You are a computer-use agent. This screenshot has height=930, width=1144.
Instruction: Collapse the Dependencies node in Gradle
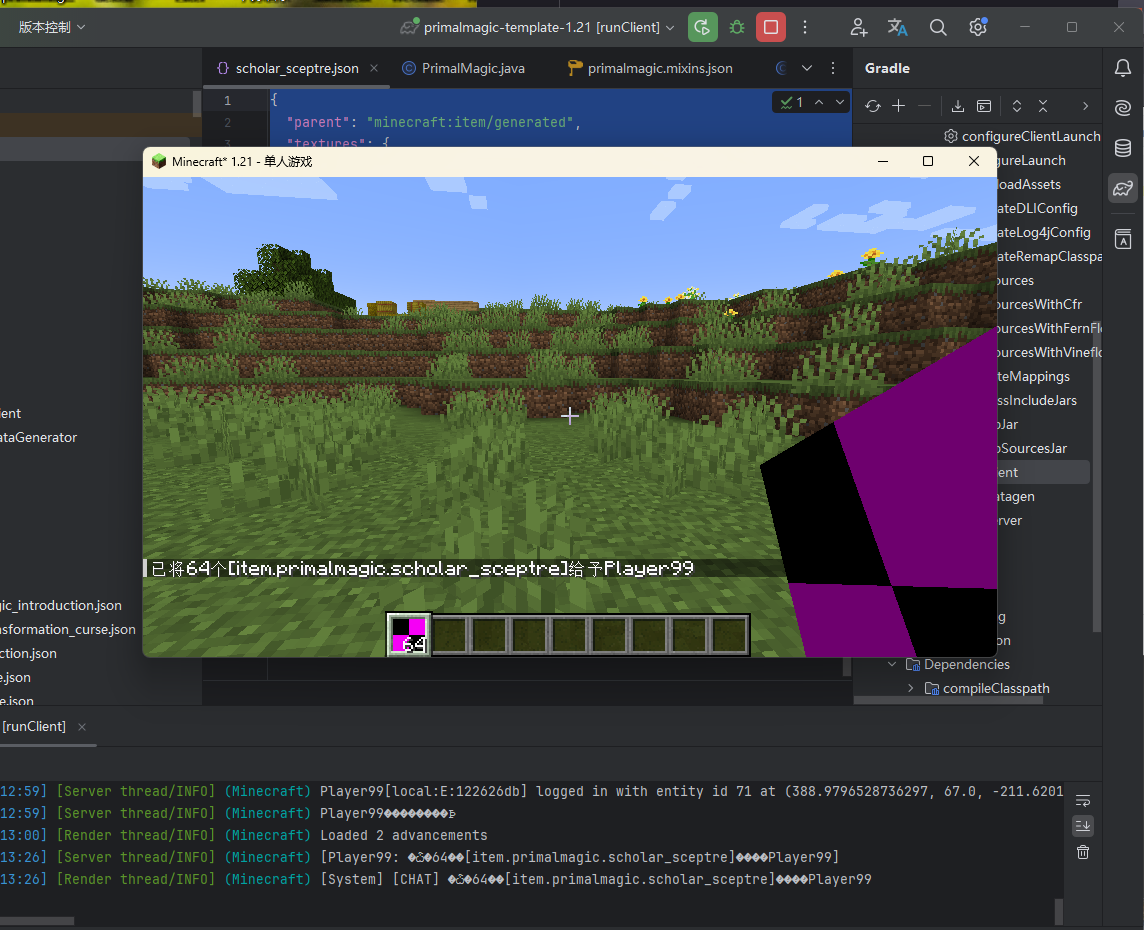[x=892, y=664]
